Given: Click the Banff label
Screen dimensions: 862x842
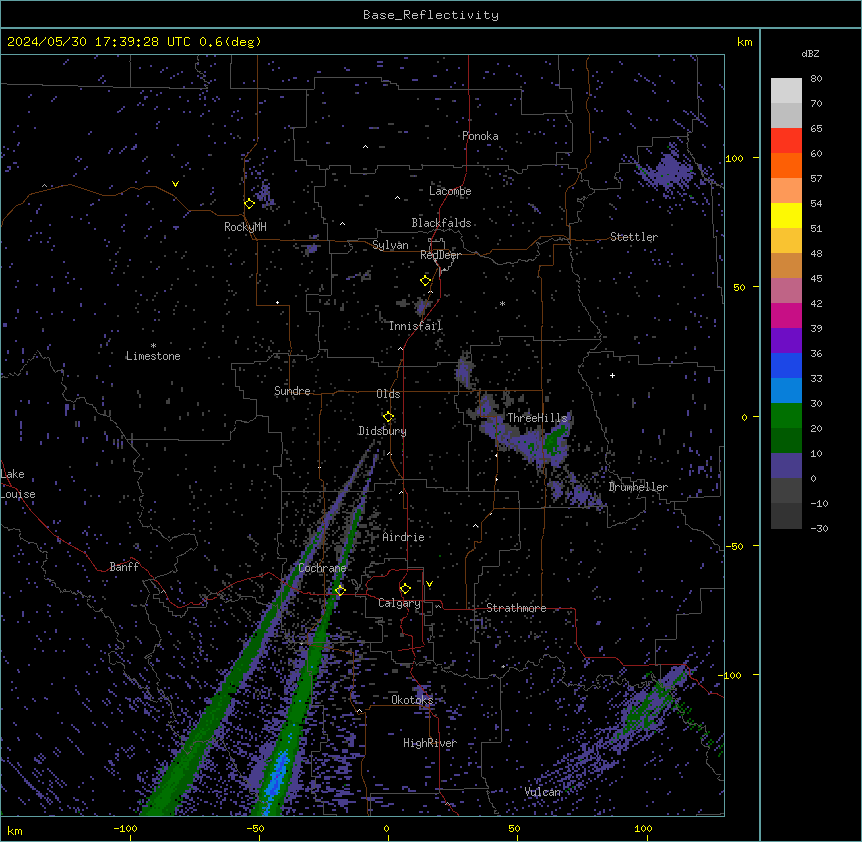Looking at the screenshot, I should [124, 567].
